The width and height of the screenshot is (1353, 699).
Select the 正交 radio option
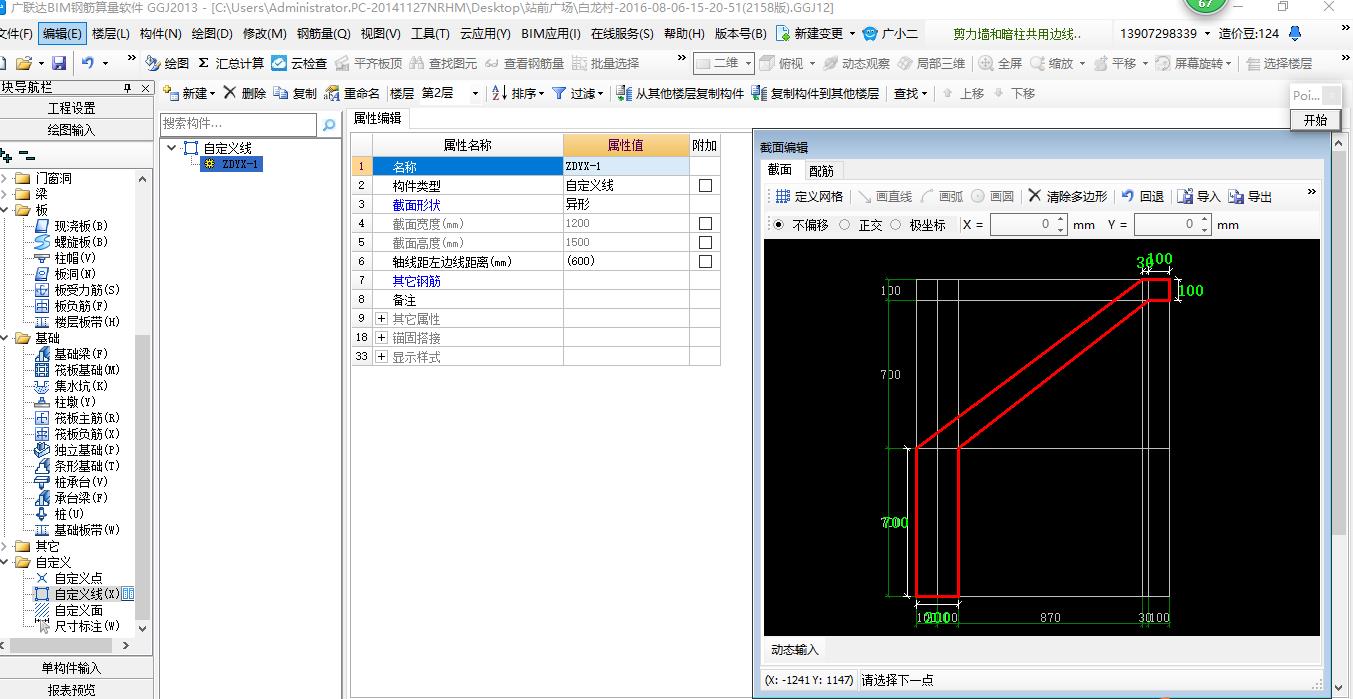pos(845,225)
